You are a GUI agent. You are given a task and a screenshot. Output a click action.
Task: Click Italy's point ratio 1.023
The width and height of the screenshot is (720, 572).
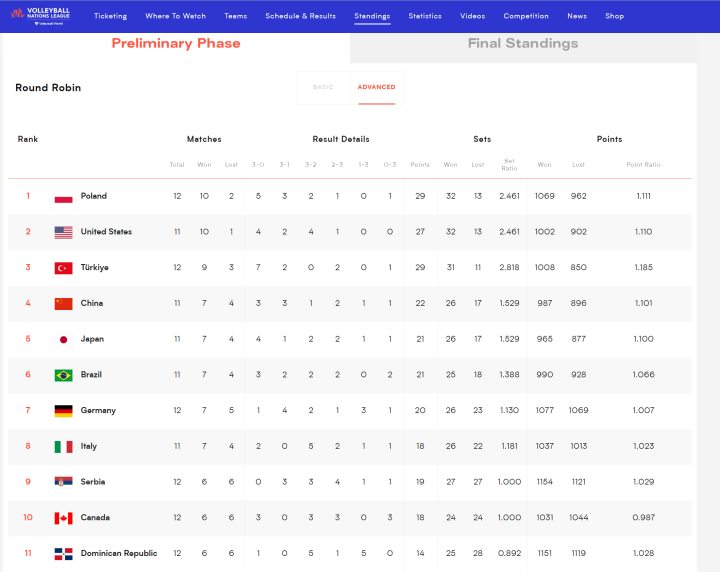(643, 446)
